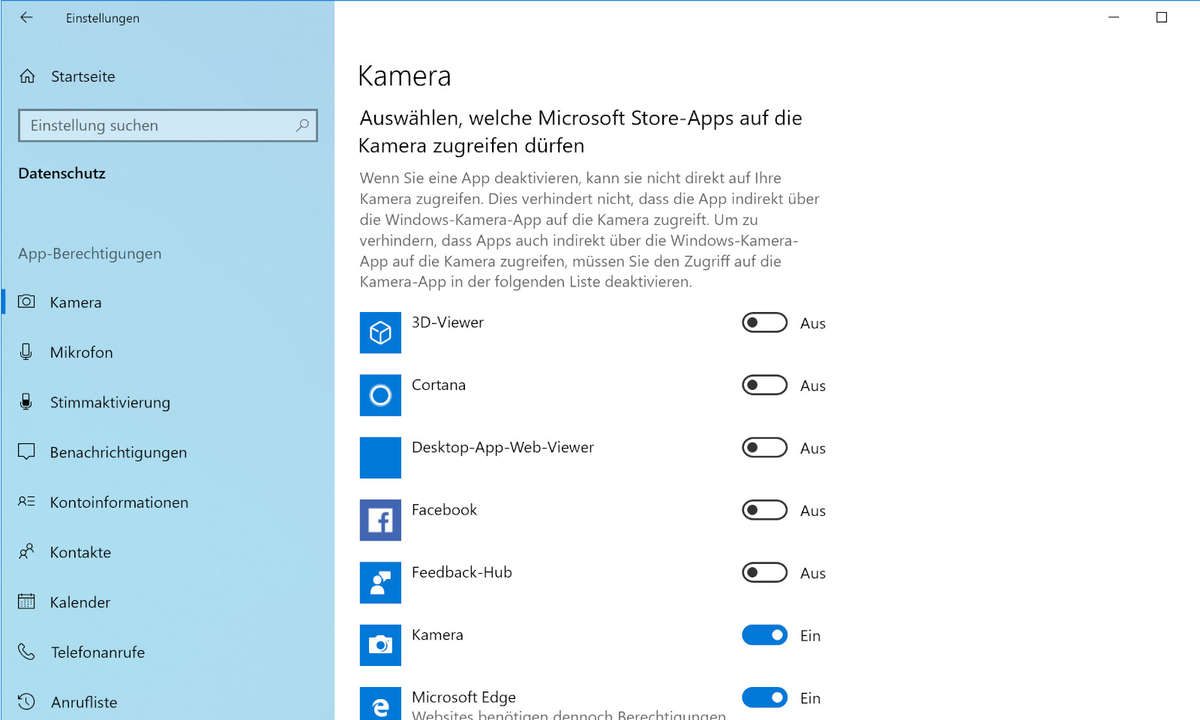
Task: Click the Stimmaktivierung sidebar icon
Action: point(27,402)
